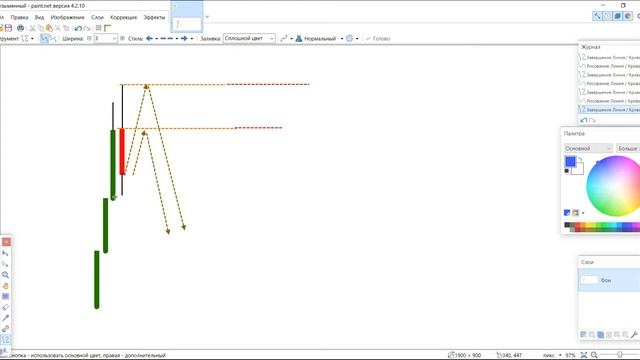Open the 'Основной' color dropdown in Палитра
640x360 pixels.
[588, 148]
